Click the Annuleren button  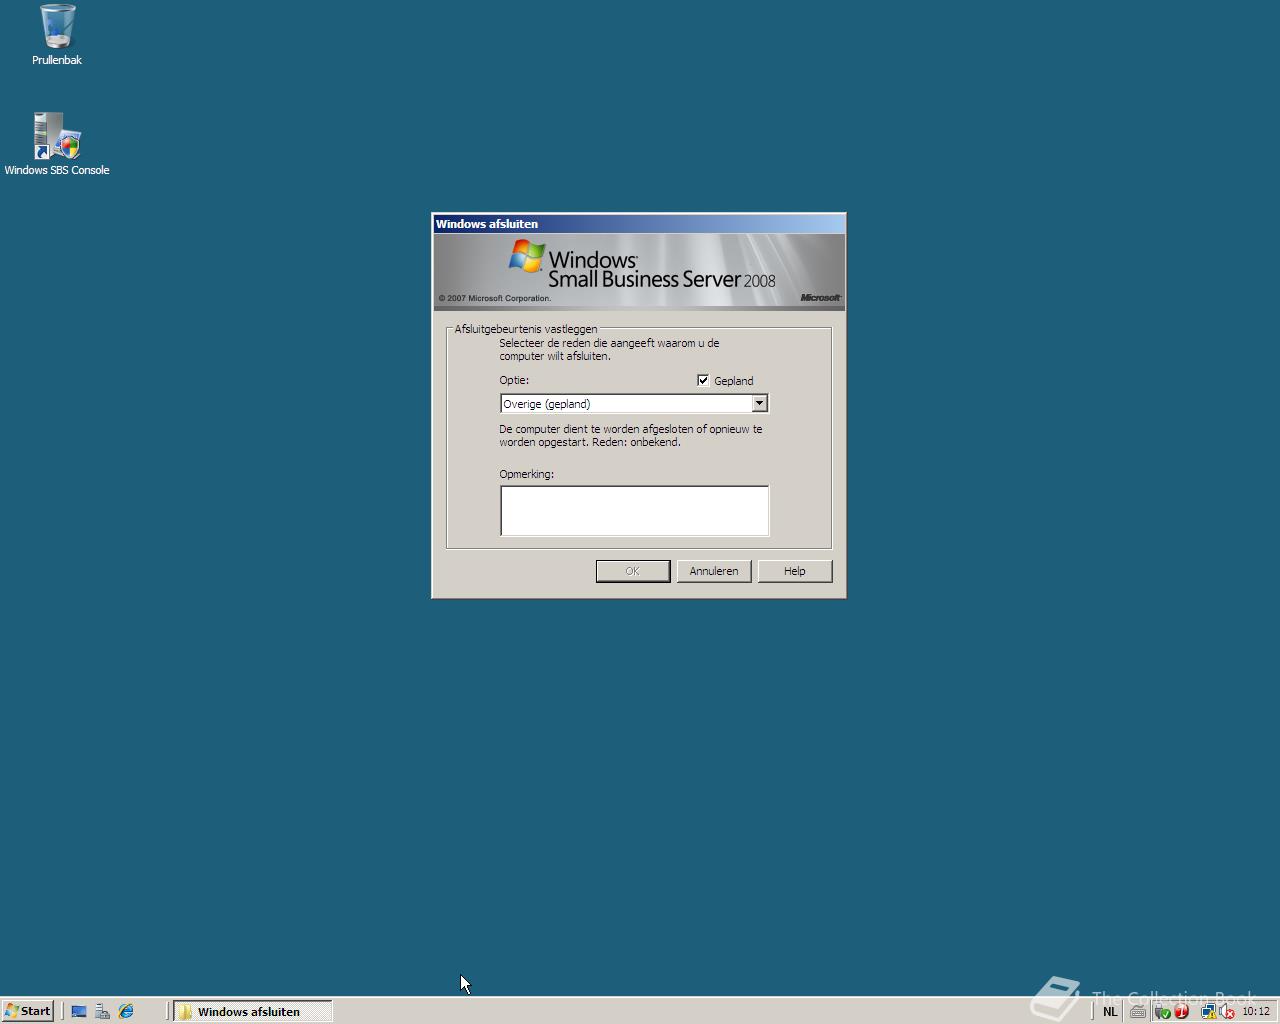714,571
